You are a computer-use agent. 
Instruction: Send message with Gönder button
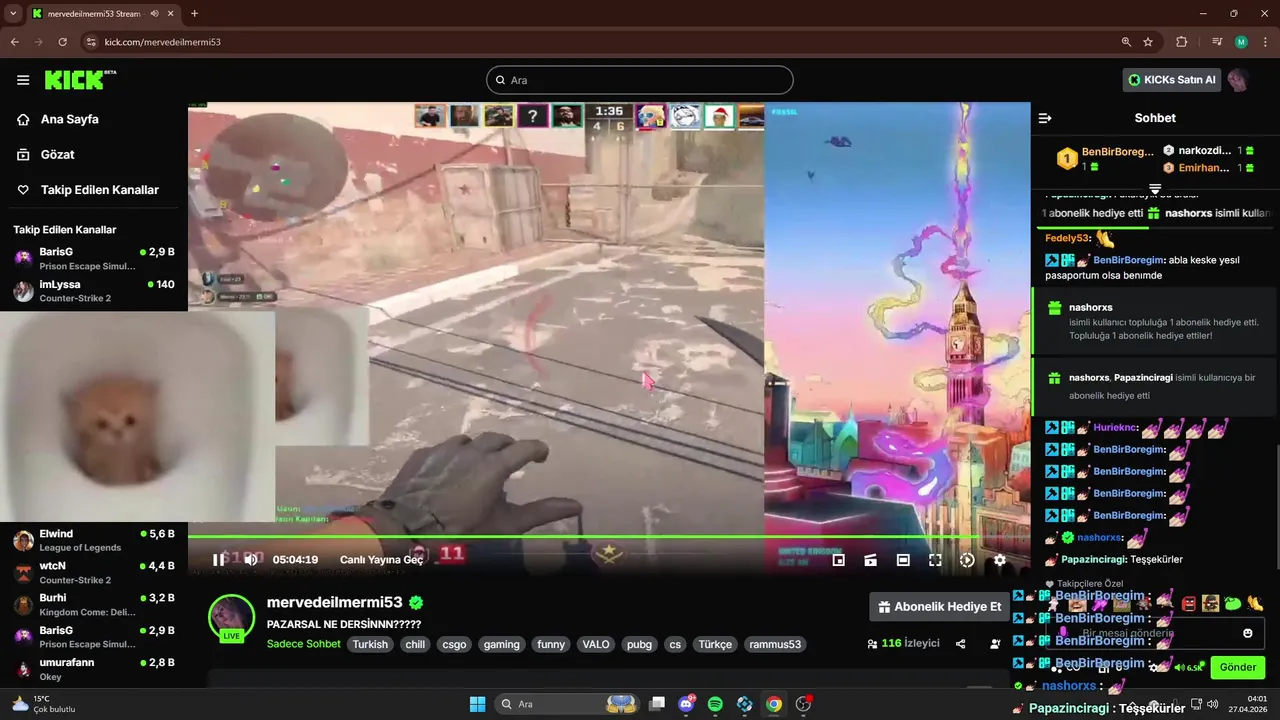tap(1237, 667)
